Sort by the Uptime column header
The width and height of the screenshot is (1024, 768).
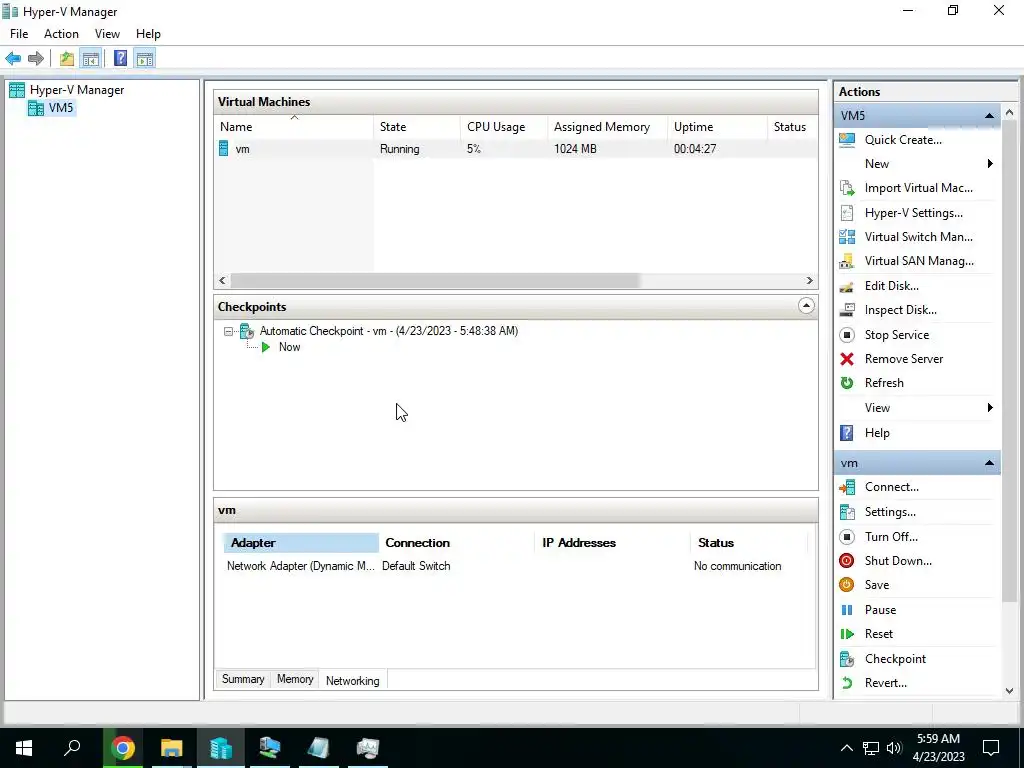pyautogui.click(x=717, y=127)
